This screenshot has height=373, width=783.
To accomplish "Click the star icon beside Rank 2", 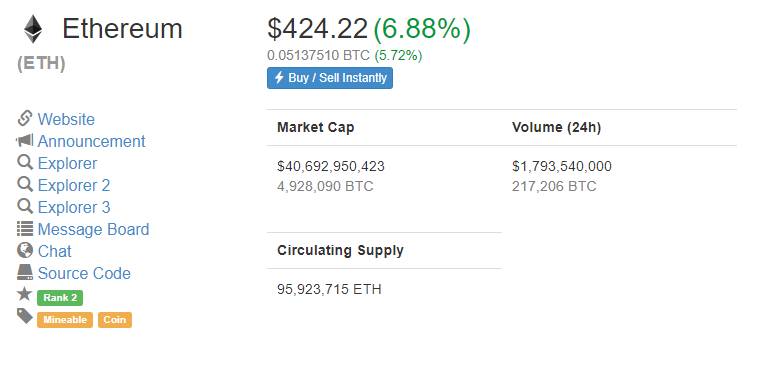I will 24,294.
